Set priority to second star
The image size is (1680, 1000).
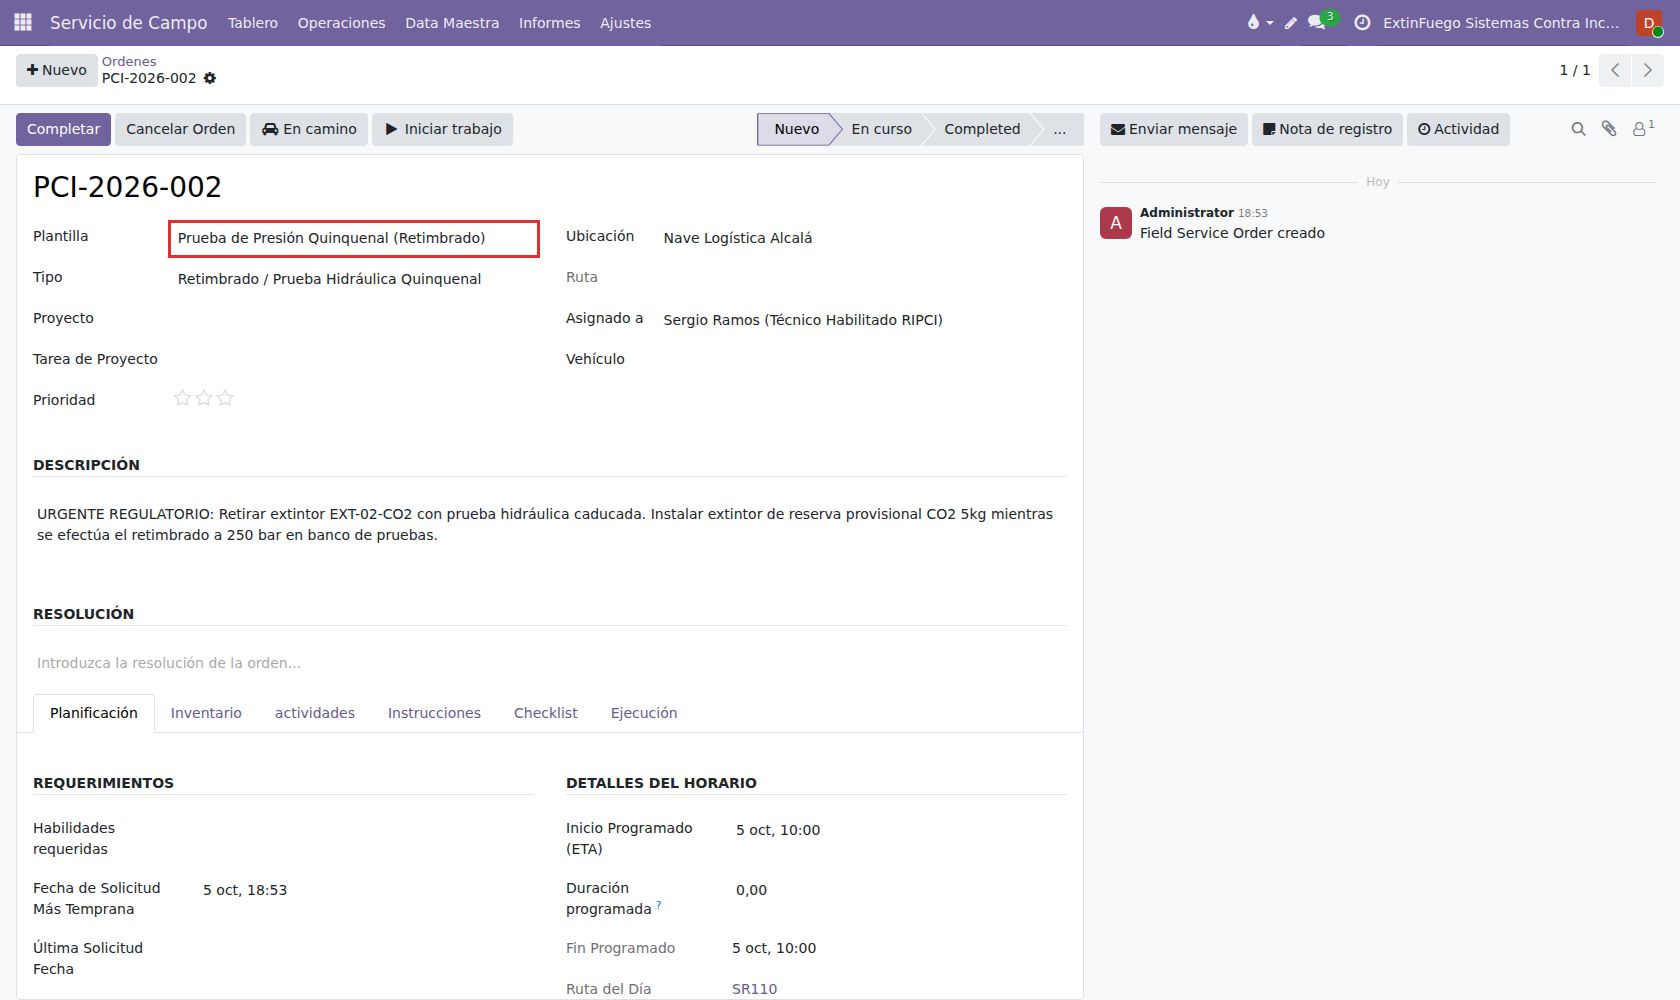coord(204,398)
